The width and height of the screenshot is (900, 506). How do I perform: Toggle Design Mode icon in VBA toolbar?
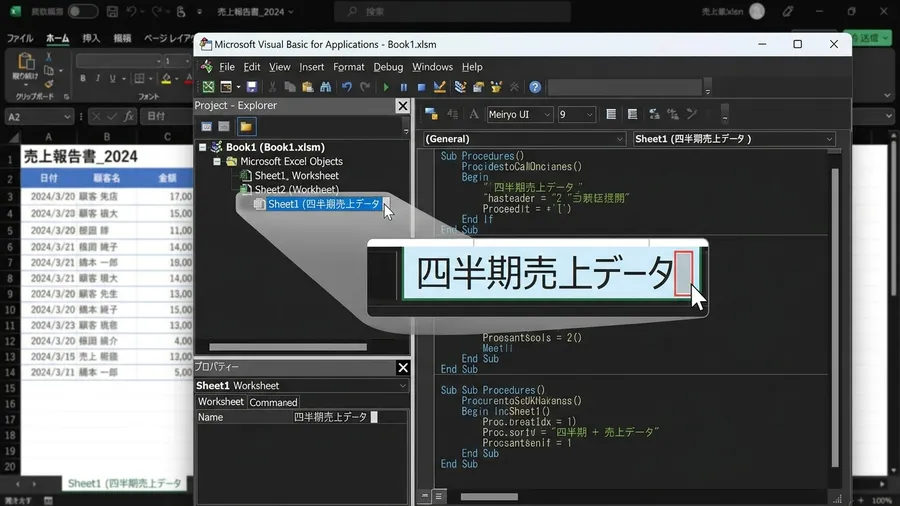(x=440, y=87)
